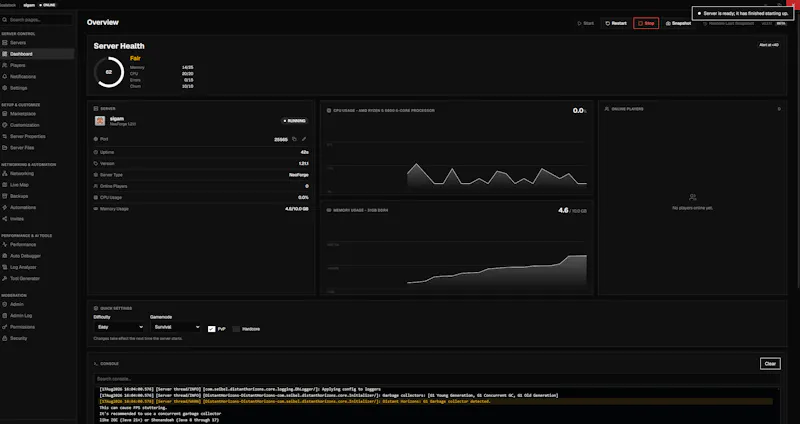Select Dashboard in the sidebar

(37, 54)
